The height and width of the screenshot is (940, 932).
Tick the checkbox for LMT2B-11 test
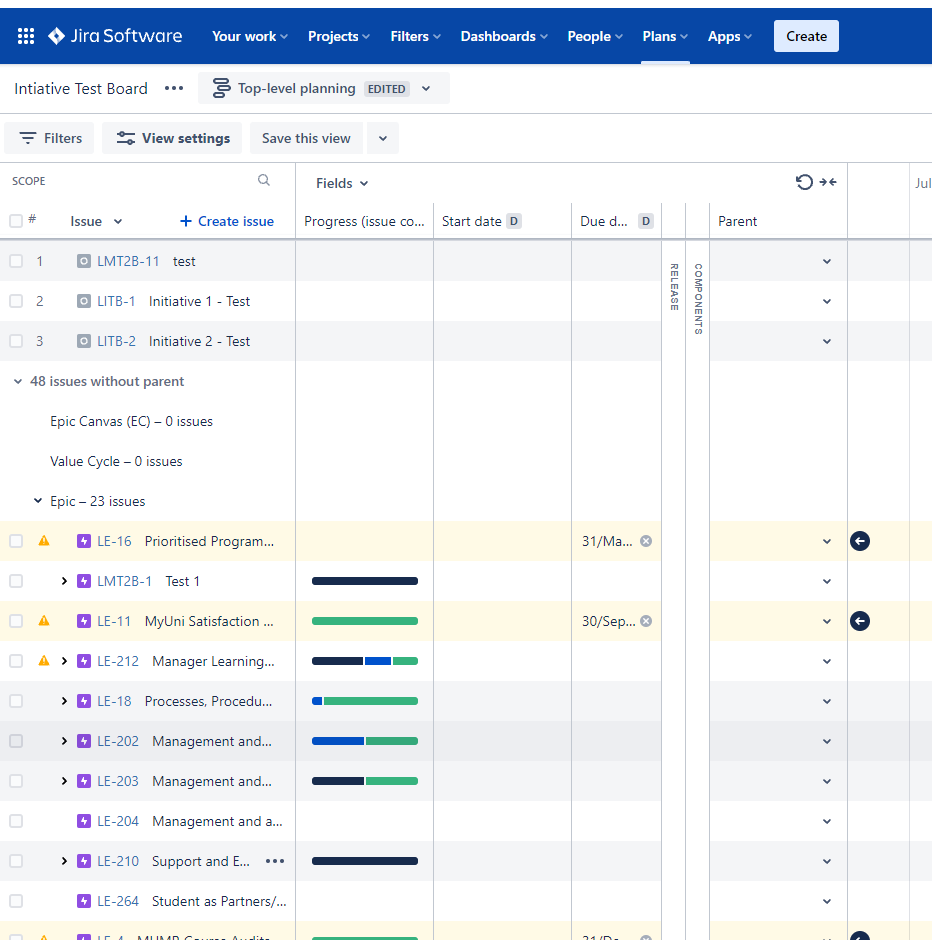16,261
